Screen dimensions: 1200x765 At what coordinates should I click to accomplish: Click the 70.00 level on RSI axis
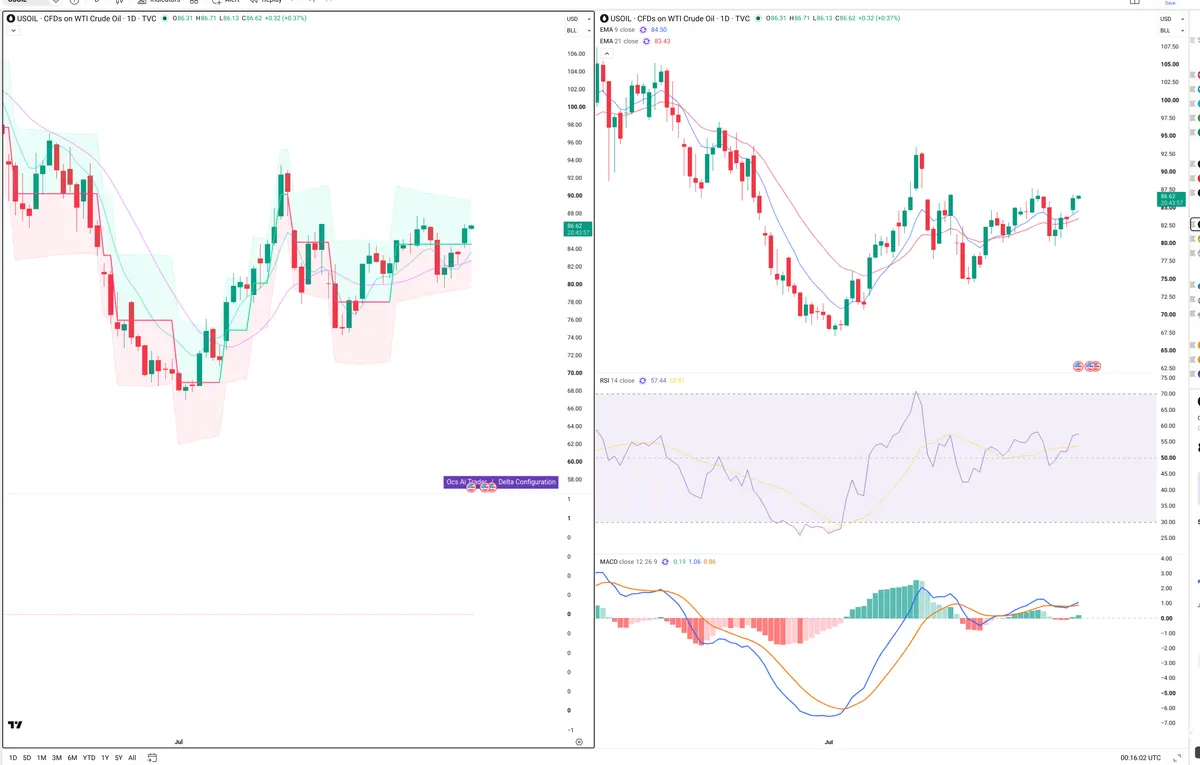pyautogui.click(x=1166, y=394)
